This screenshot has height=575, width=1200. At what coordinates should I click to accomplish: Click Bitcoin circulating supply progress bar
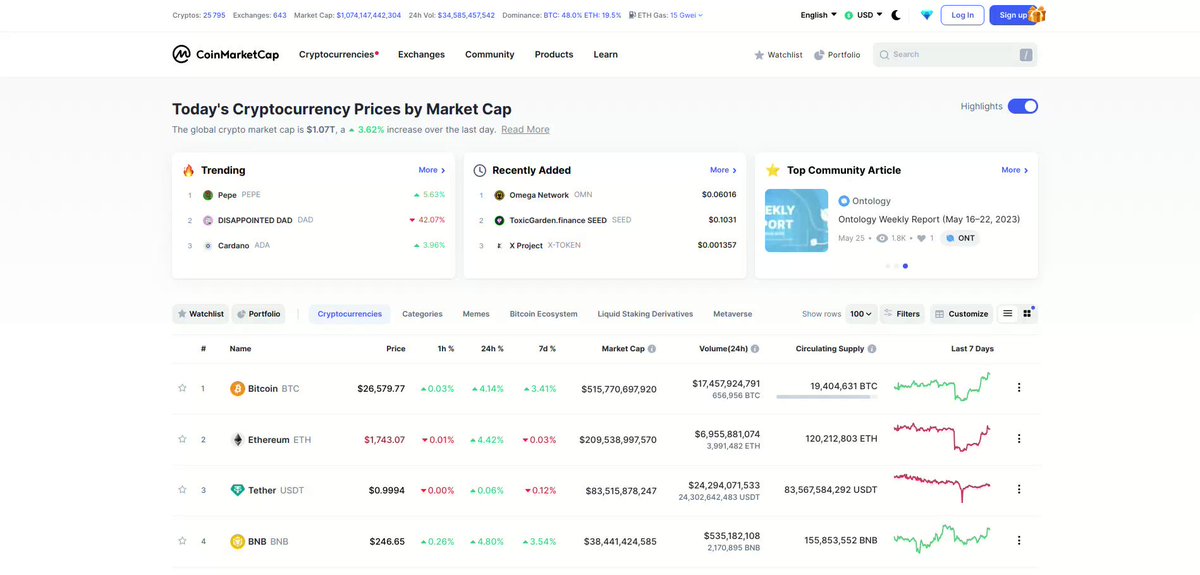click(827, 397)
